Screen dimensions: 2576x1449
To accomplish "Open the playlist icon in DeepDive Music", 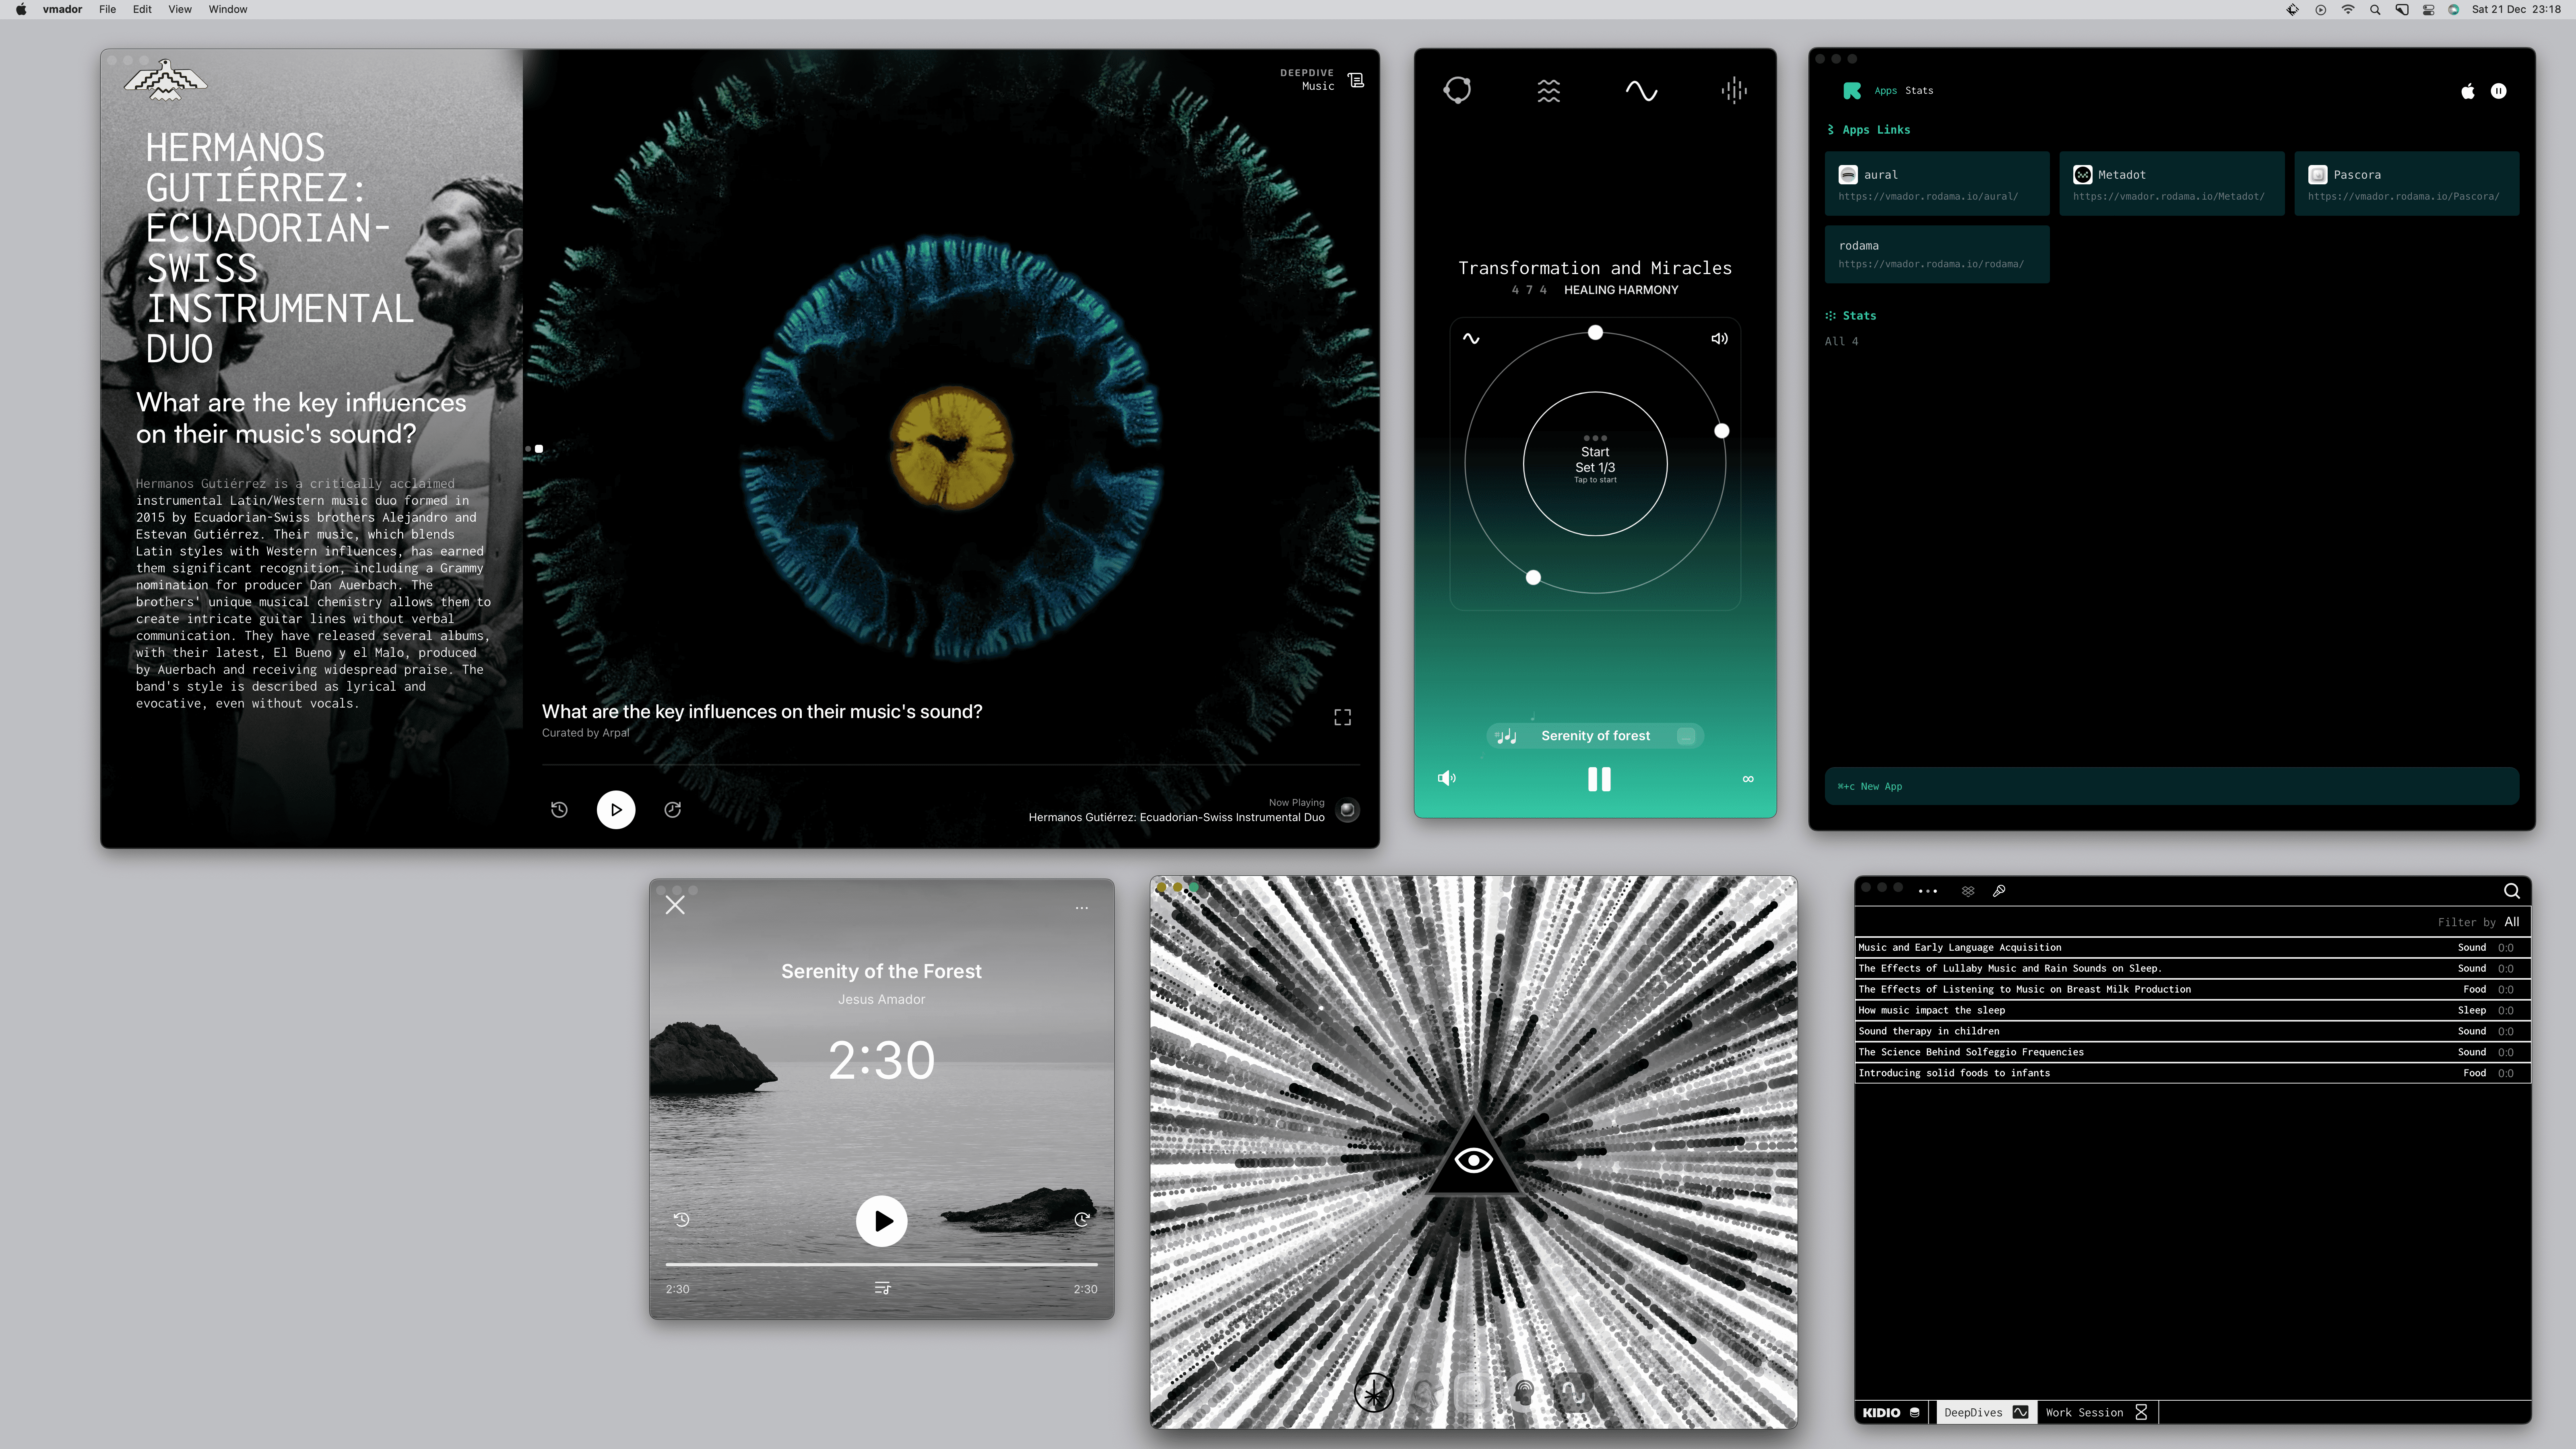I will 1356,80.
